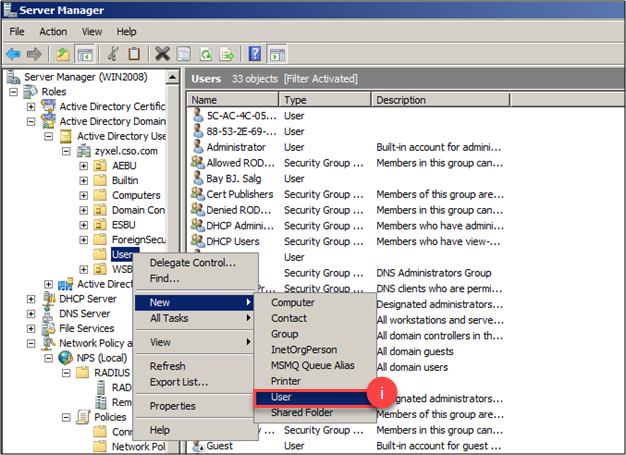The image size is (626, 455).
Task: Collapse Active Directory Domain Services node
Action: click(x=31, y=121)
